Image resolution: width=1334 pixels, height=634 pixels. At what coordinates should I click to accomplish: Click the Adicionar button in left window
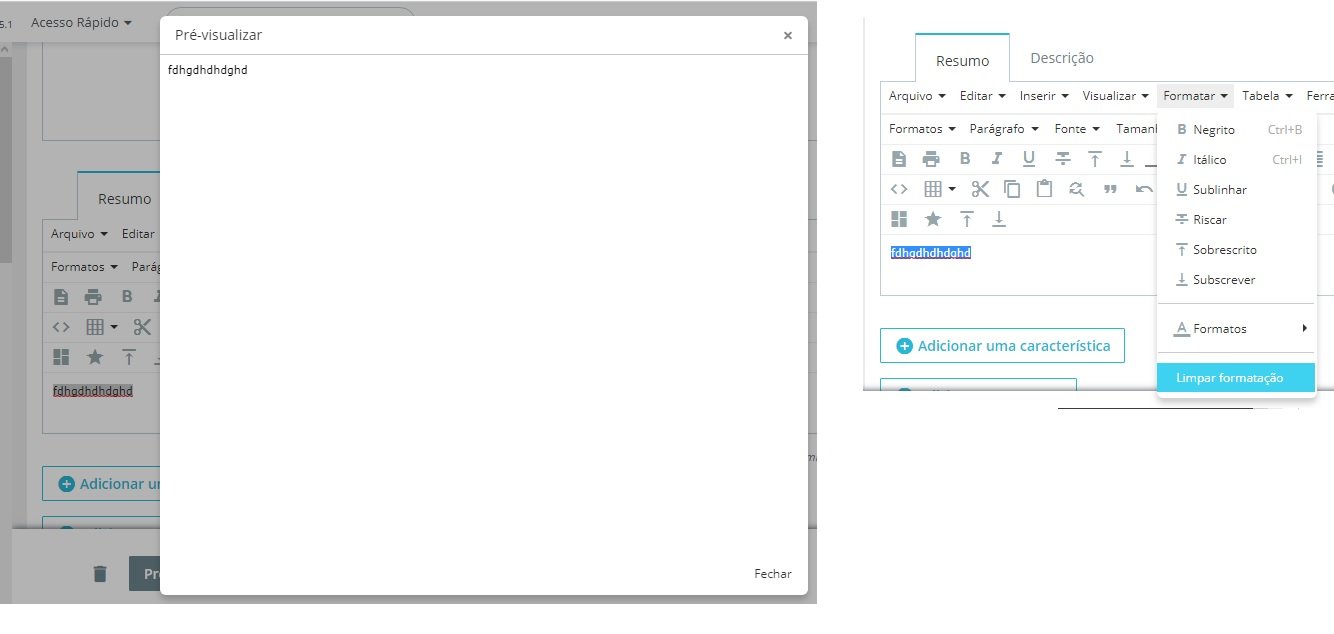(x=102, y=483)
